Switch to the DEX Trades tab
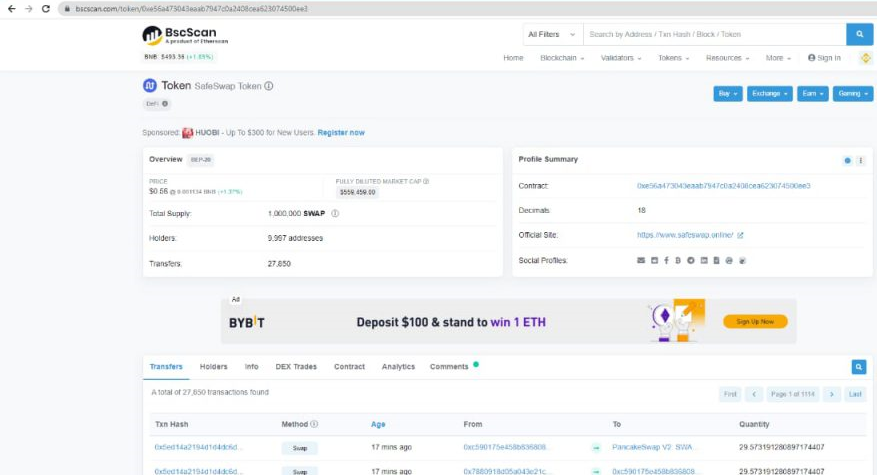877x475 pixels. coord(296,367)
